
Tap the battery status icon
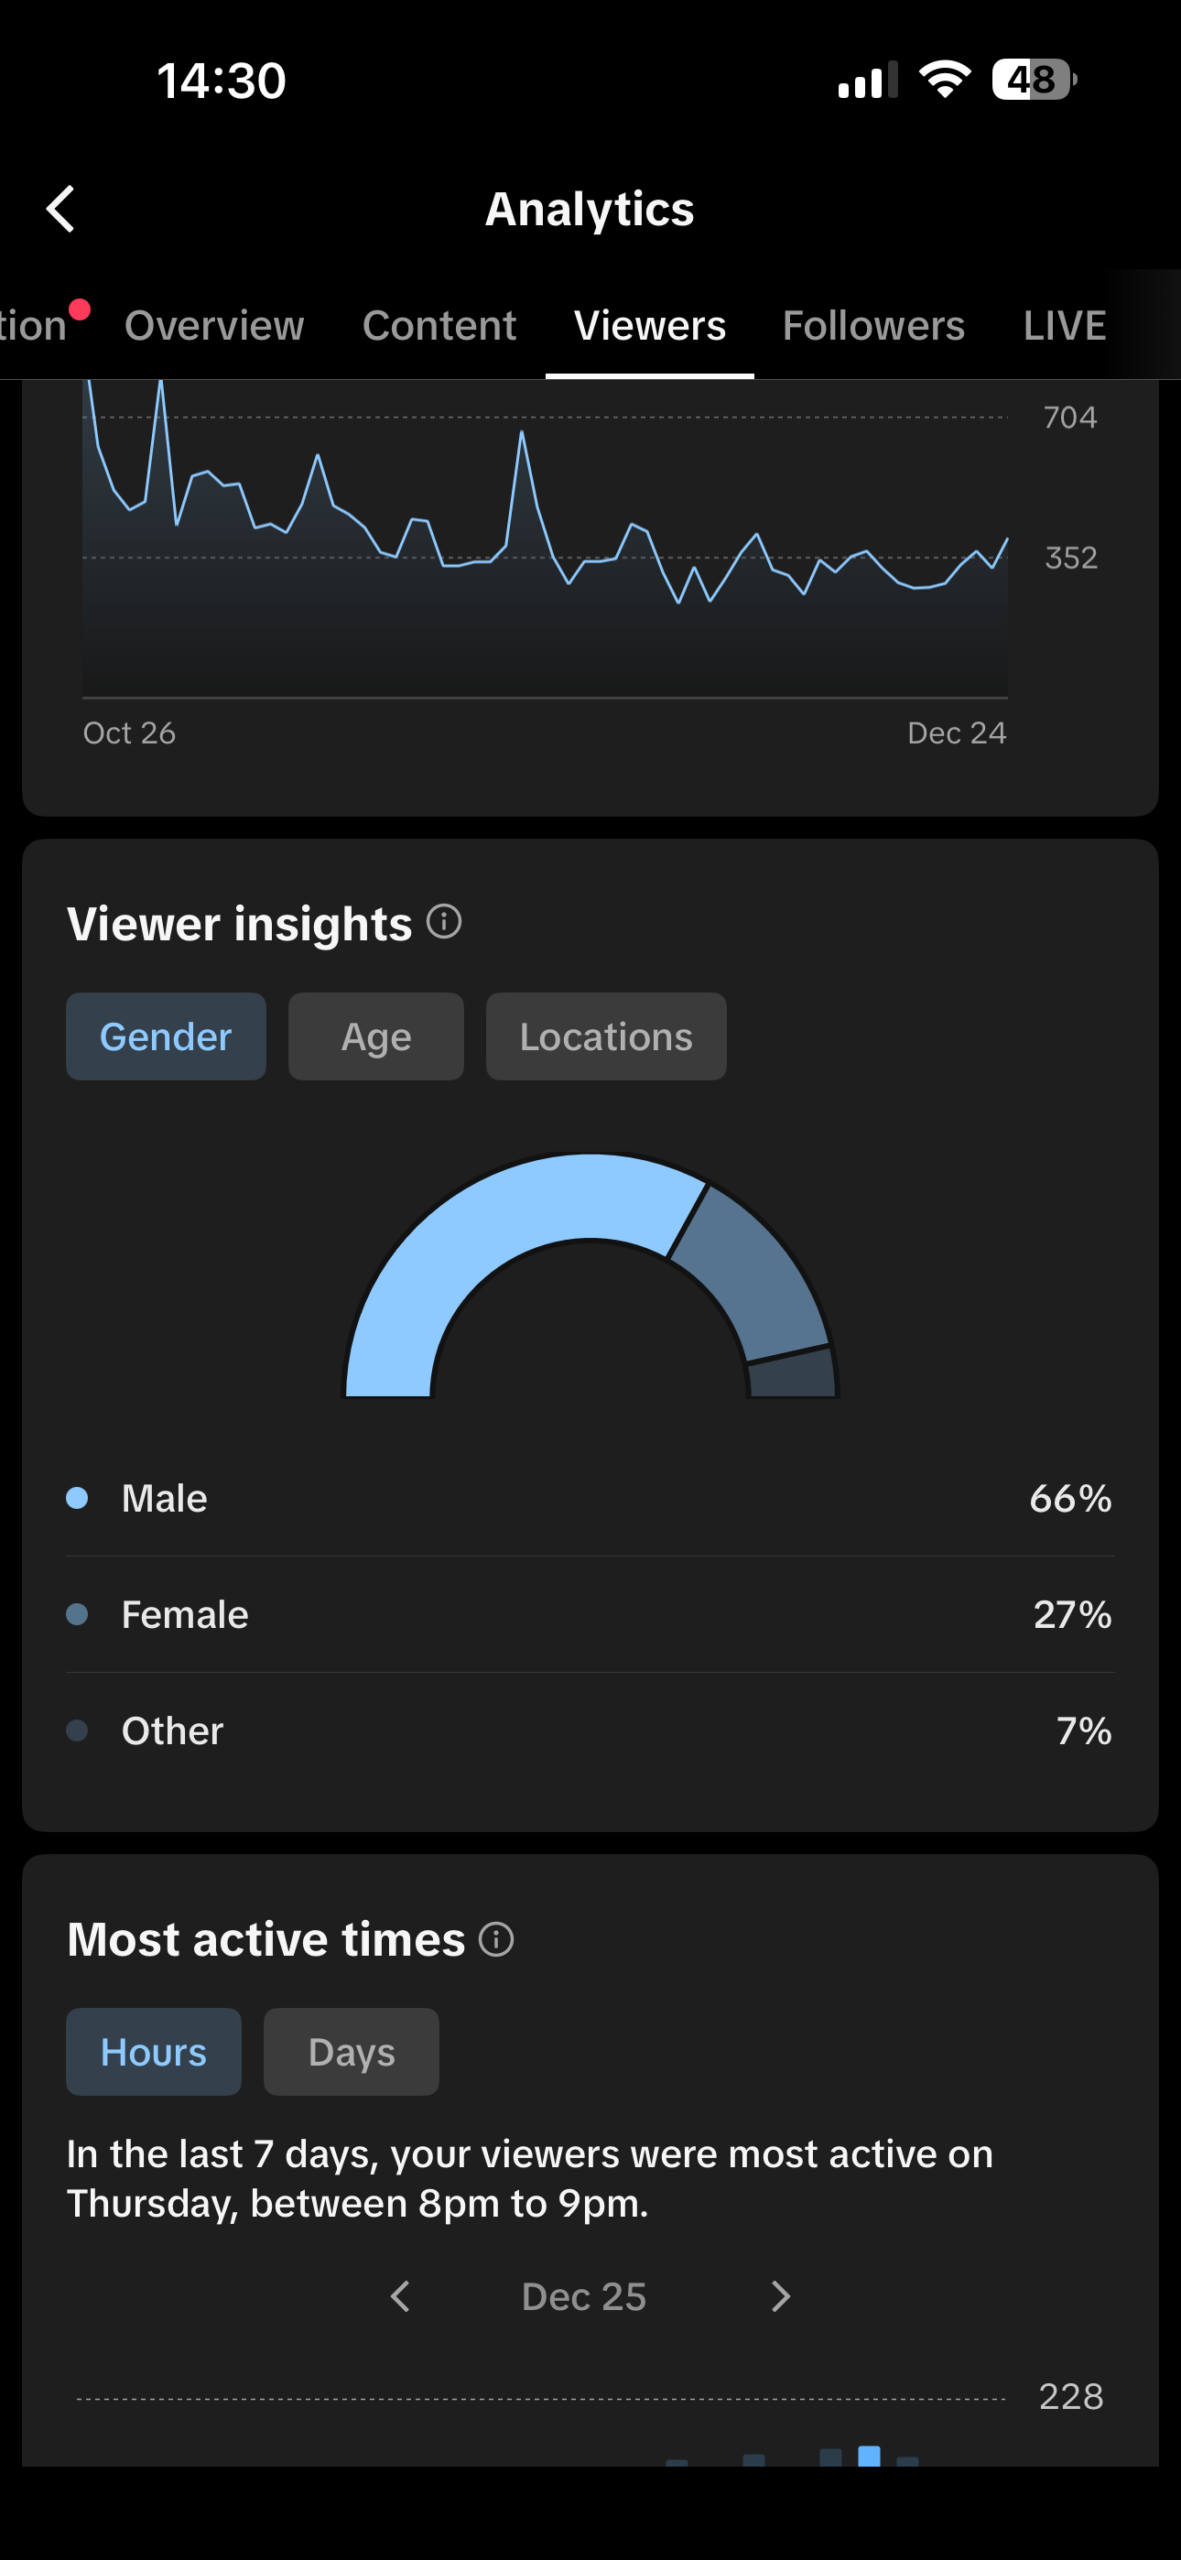[x=1033, y=80]
